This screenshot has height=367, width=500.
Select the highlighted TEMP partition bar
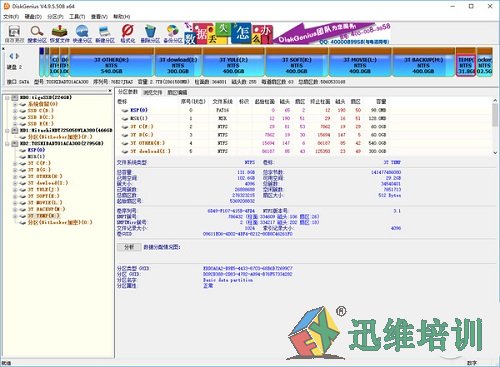466,62
